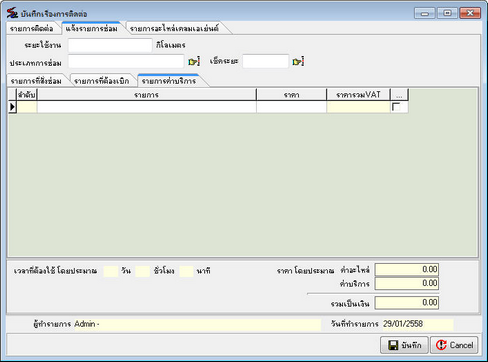Switch to the รายการที่สั่งซ่อม sub-tab
488x362 pixels.
tap(36, 81)
